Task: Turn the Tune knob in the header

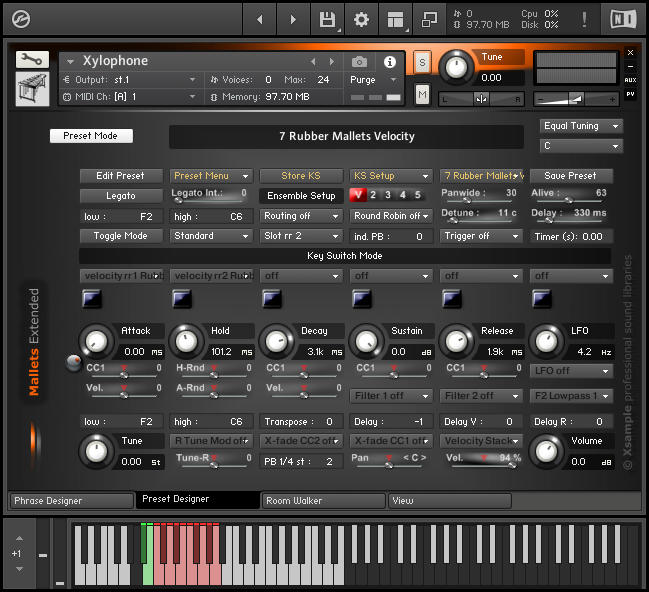Action: tap(456, 67)
